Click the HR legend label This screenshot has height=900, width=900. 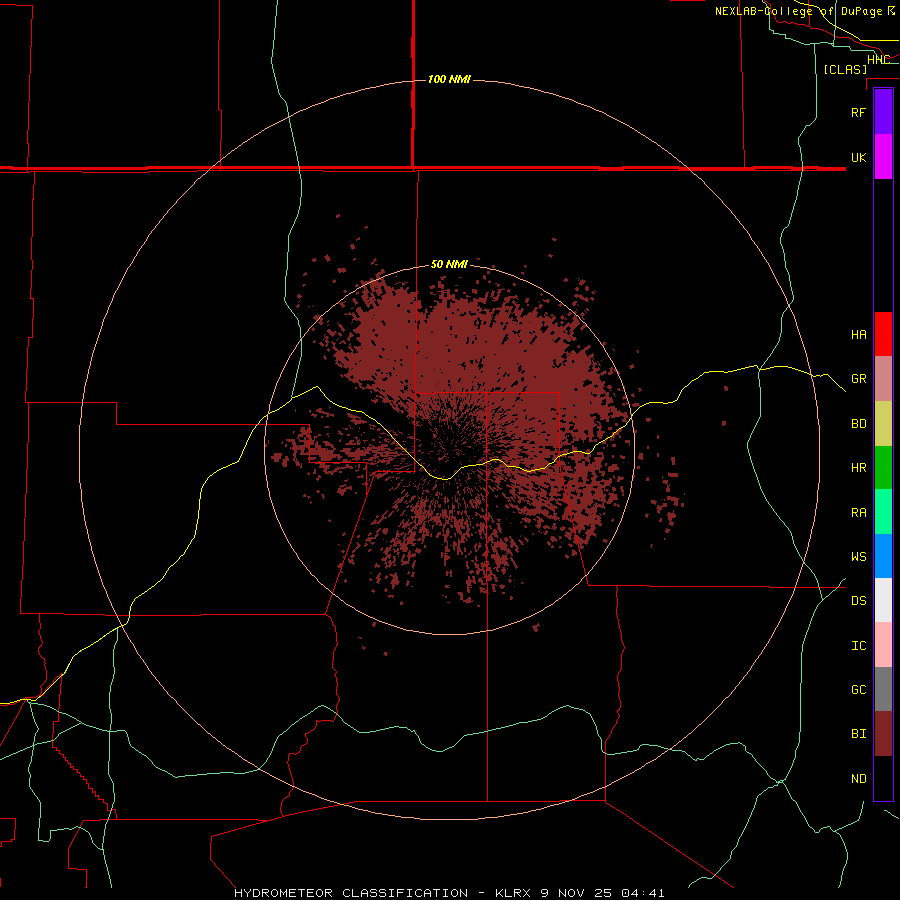(858, 468)
